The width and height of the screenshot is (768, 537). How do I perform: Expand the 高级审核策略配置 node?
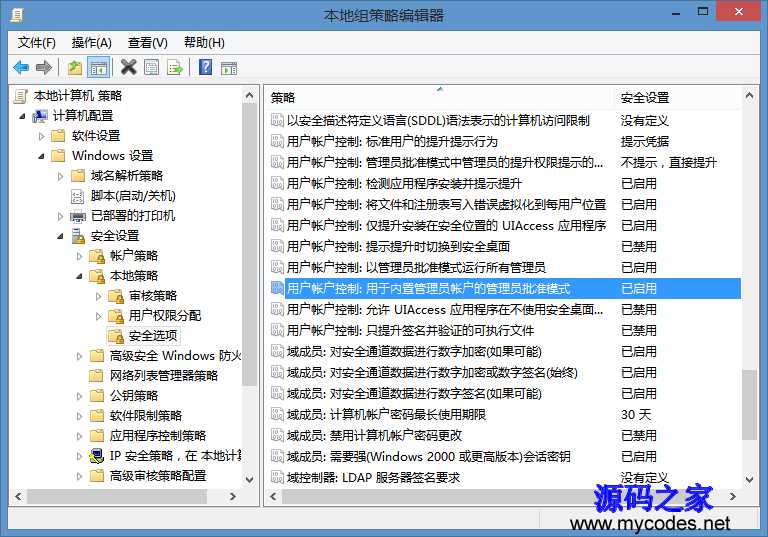pos(79,476)
